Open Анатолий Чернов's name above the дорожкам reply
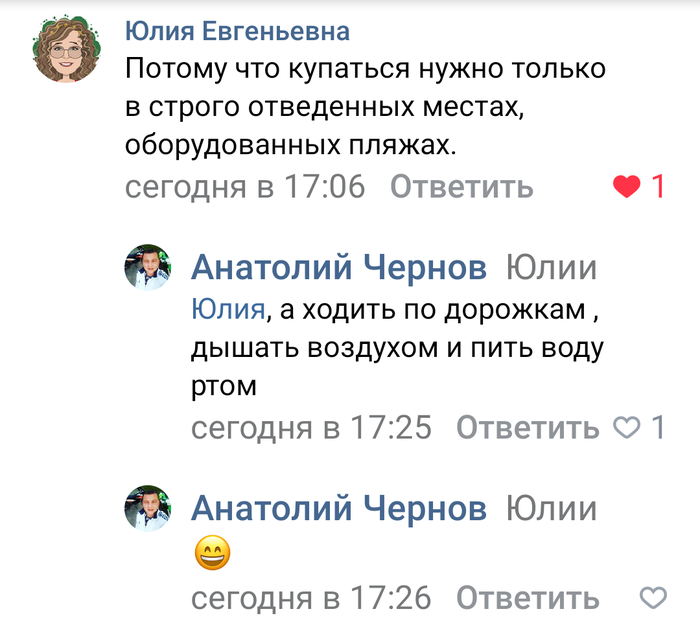 [339, 268]
